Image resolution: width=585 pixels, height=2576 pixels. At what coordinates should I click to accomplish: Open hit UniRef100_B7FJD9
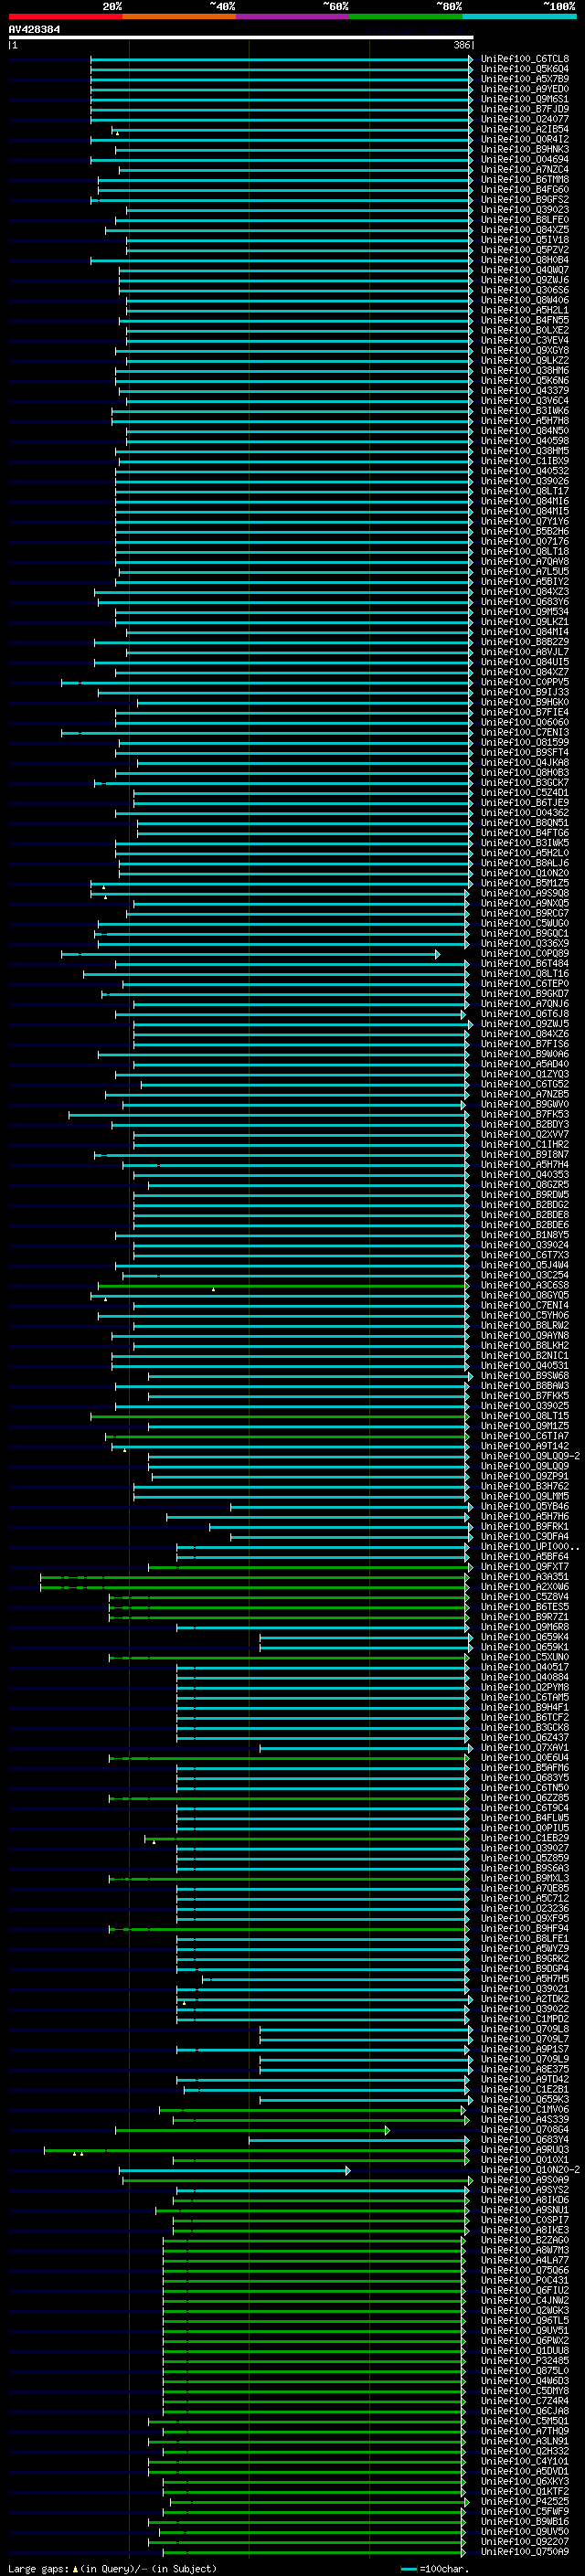click(524, 109)
